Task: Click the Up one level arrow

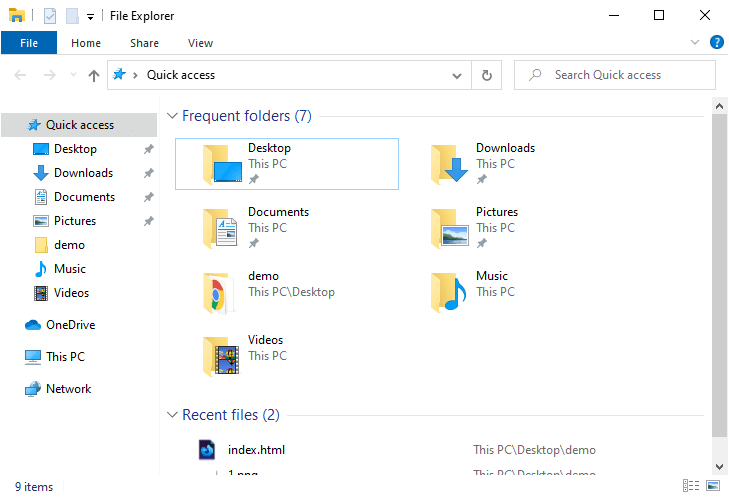Action: point(94,75)
